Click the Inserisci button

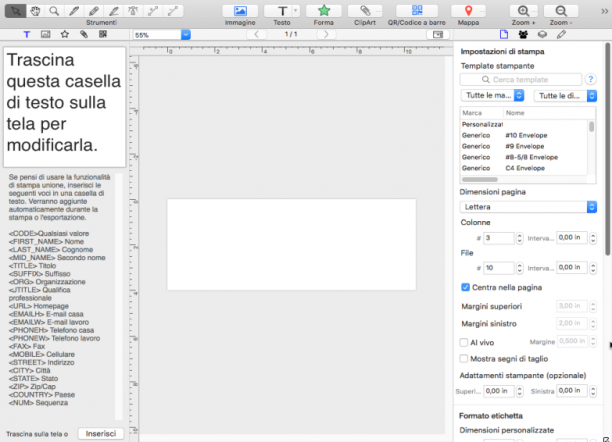101,434
